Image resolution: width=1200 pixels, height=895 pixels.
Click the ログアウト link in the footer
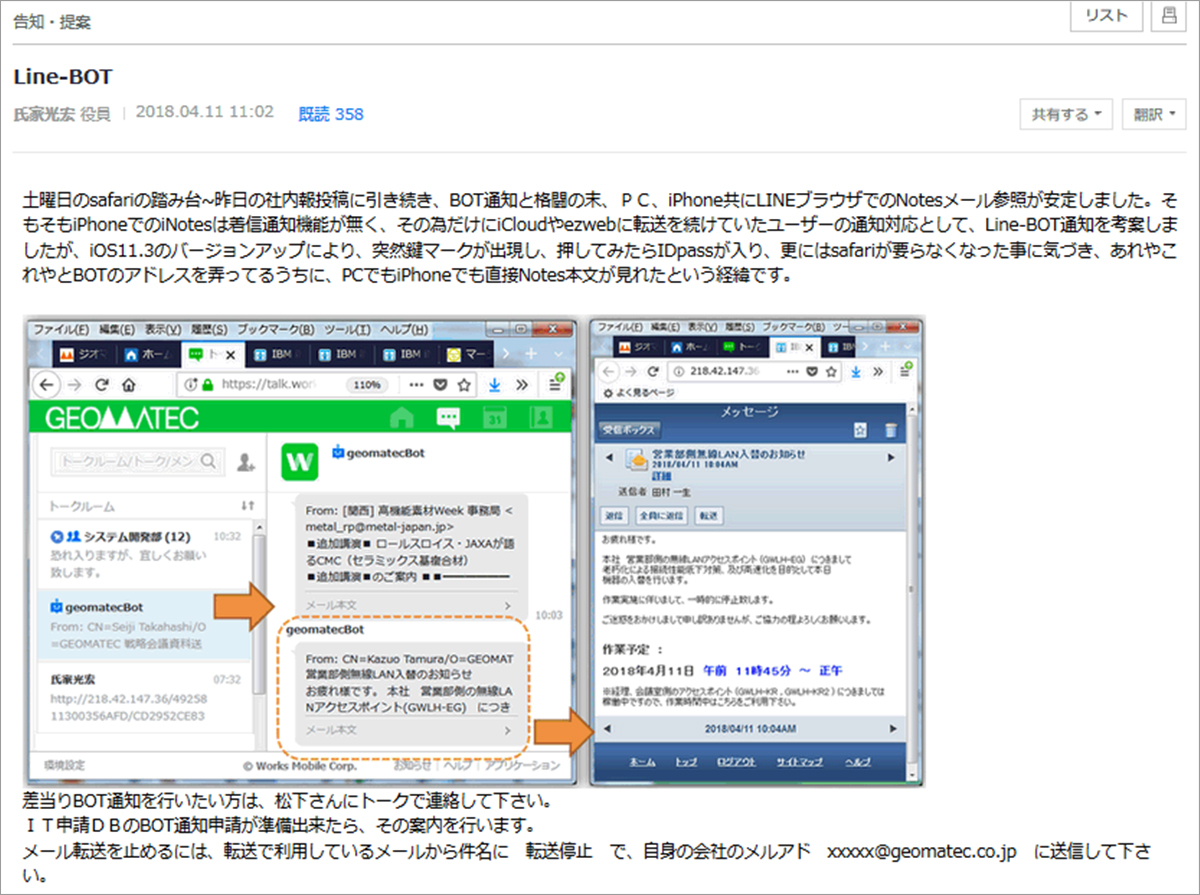[x=738, y=762]
